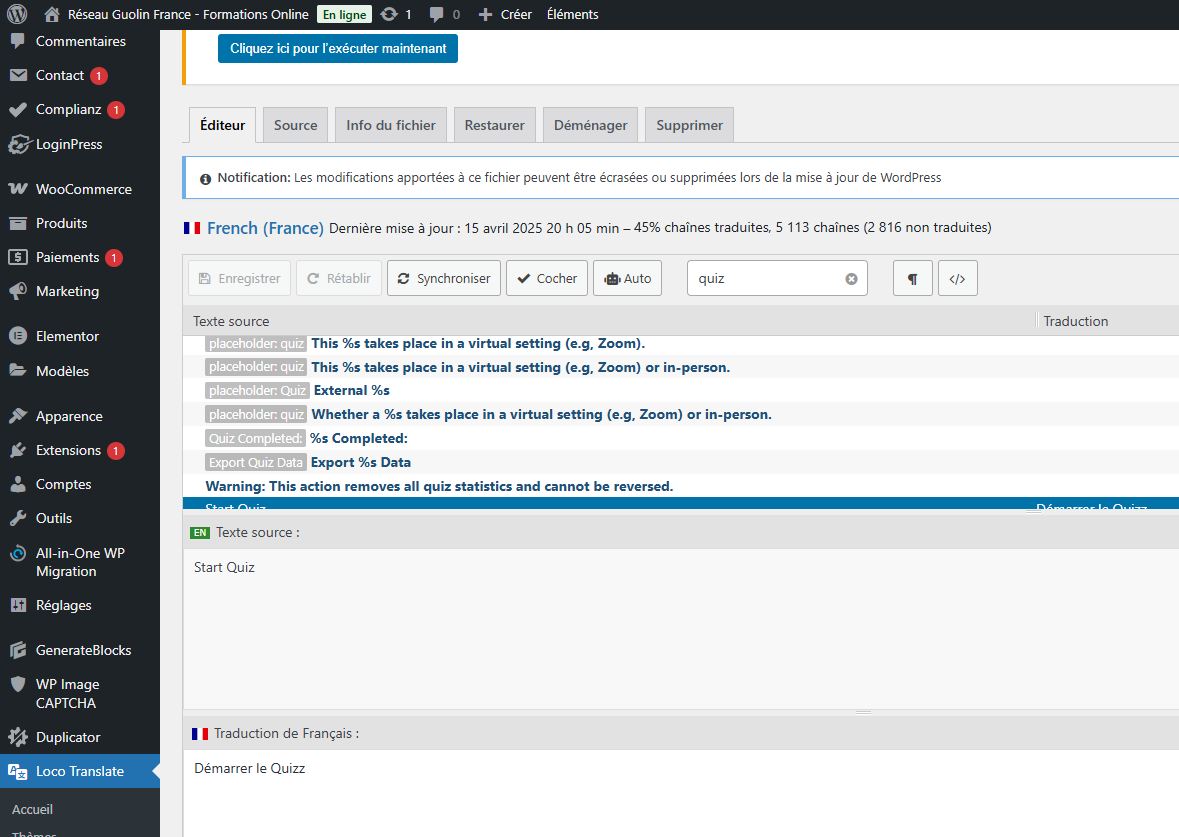Open LoginPress sidebar item

pos(69,144)
